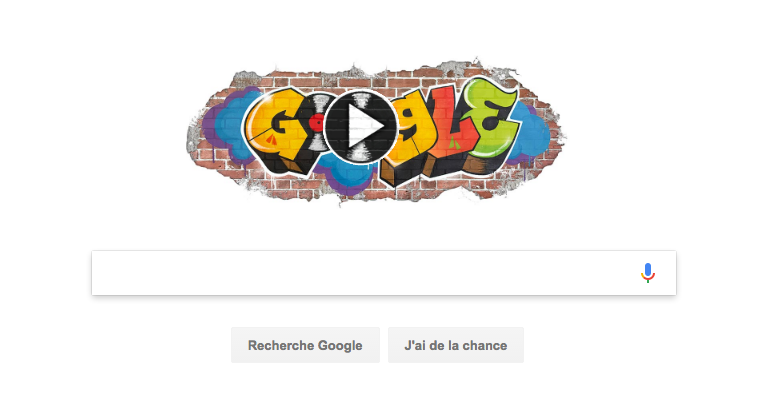
Task: Click the yellow lowercase graffiti g
Action: (411, 140)
